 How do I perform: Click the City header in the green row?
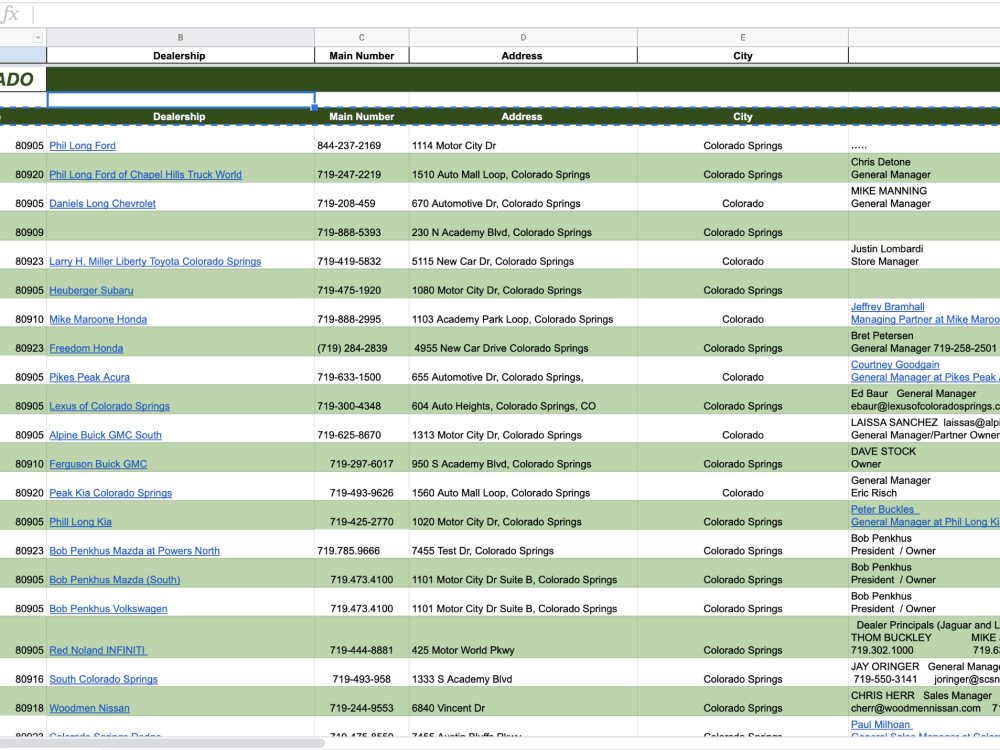click(742, 117)
